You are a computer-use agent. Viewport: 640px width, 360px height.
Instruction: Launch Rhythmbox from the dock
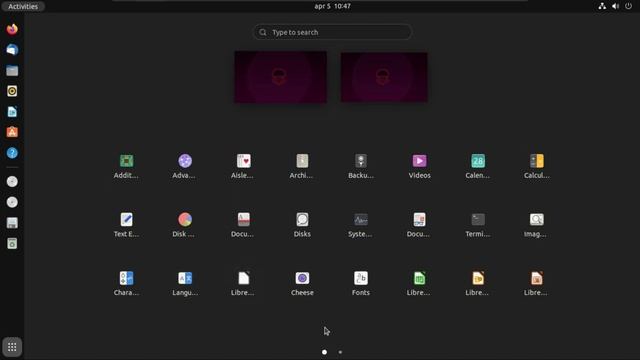click(12, 91)
